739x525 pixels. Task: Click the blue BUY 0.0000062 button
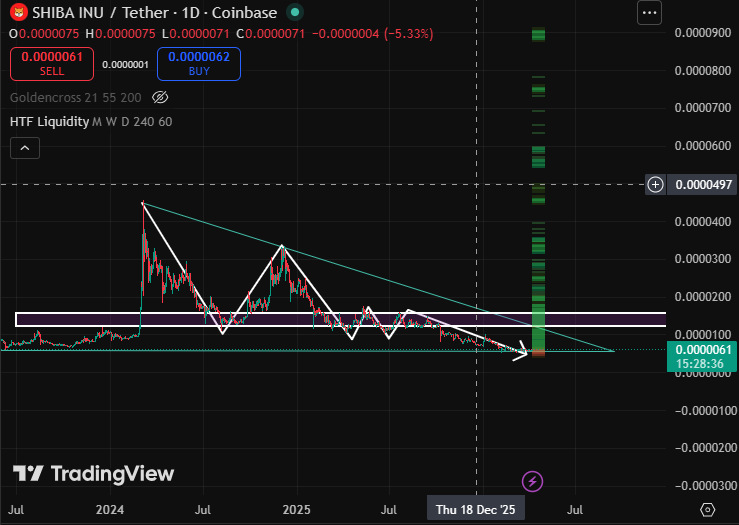point(199,64)
